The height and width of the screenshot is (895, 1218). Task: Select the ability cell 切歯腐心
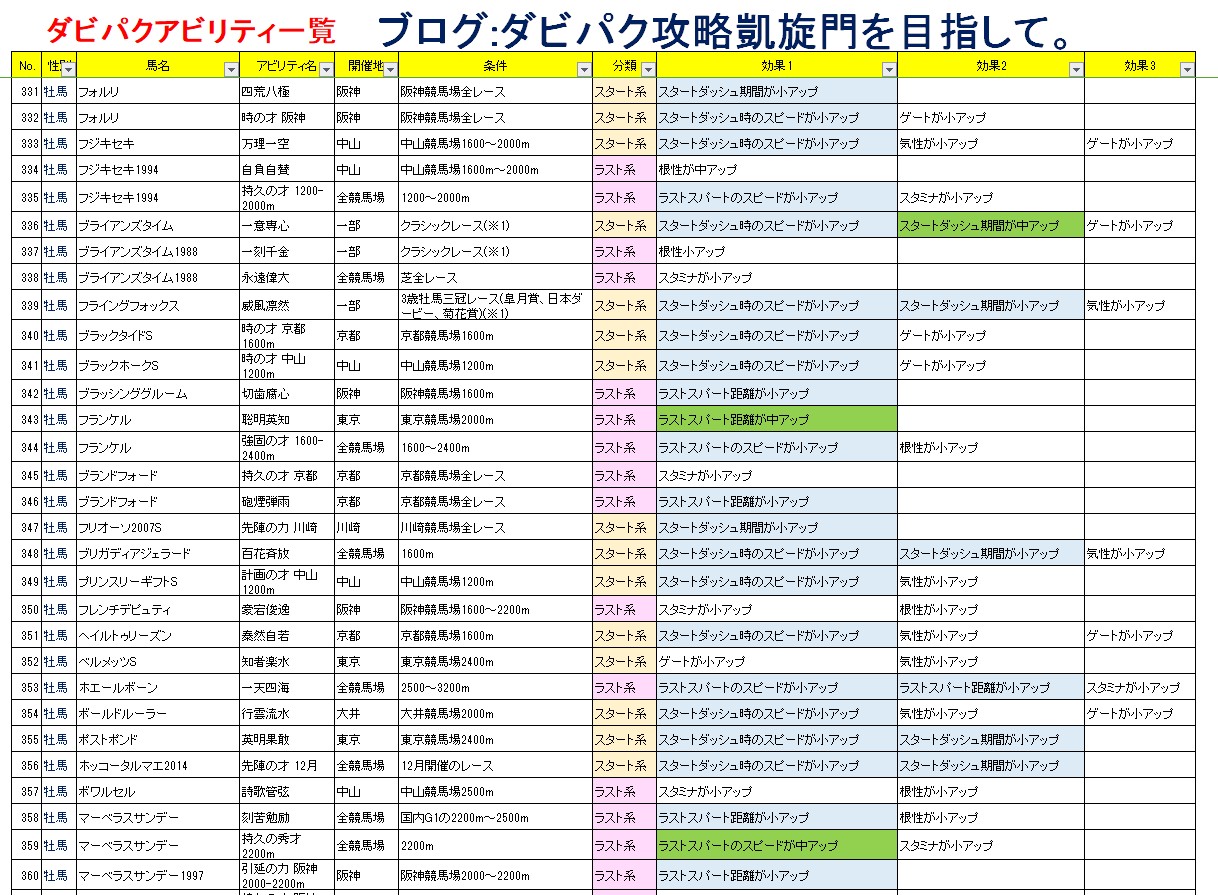tap(286, 393)
